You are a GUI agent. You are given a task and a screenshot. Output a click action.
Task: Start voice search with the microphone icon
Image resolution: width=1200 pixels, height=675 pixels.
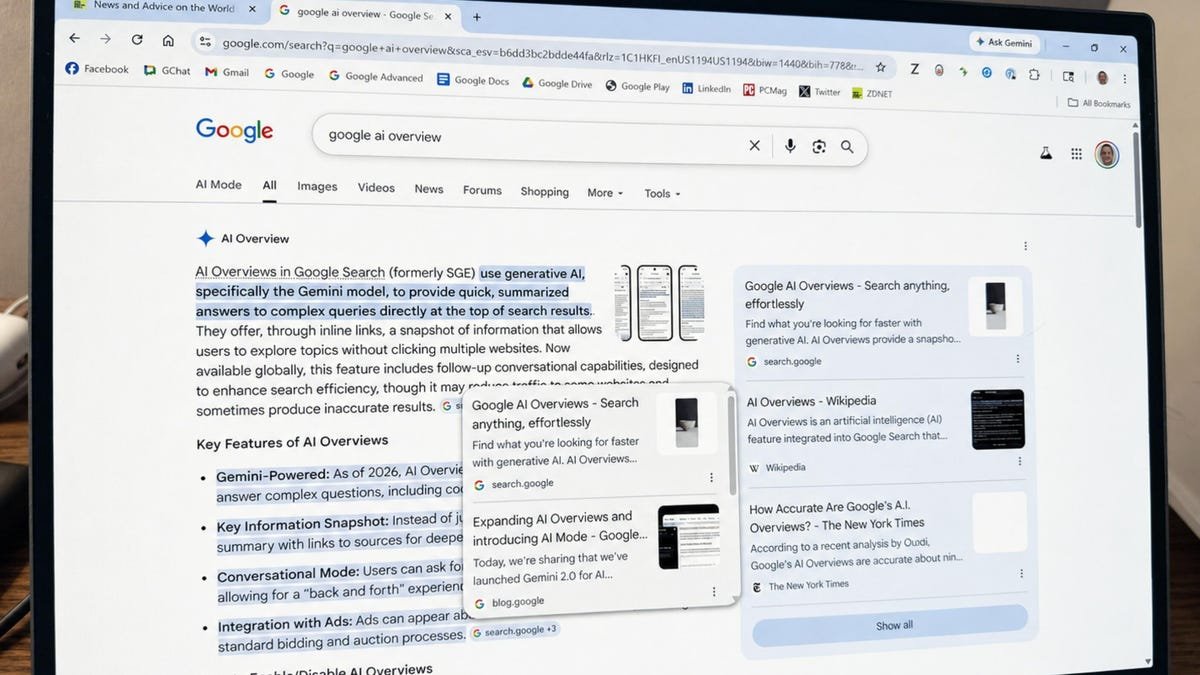[790, 146]
